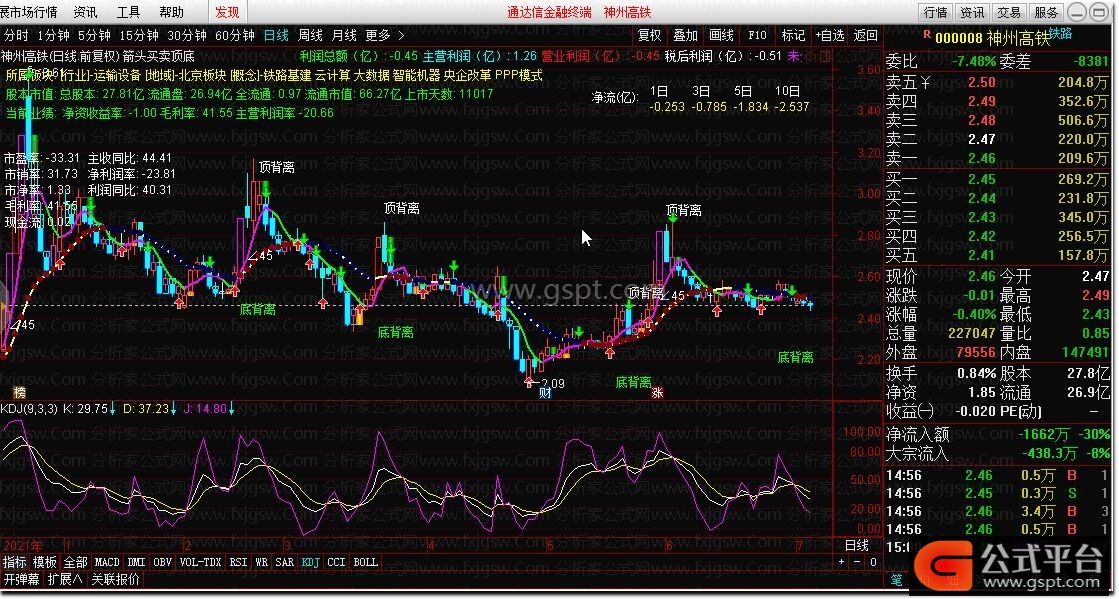Click the red R icon beside 000008

926,34
